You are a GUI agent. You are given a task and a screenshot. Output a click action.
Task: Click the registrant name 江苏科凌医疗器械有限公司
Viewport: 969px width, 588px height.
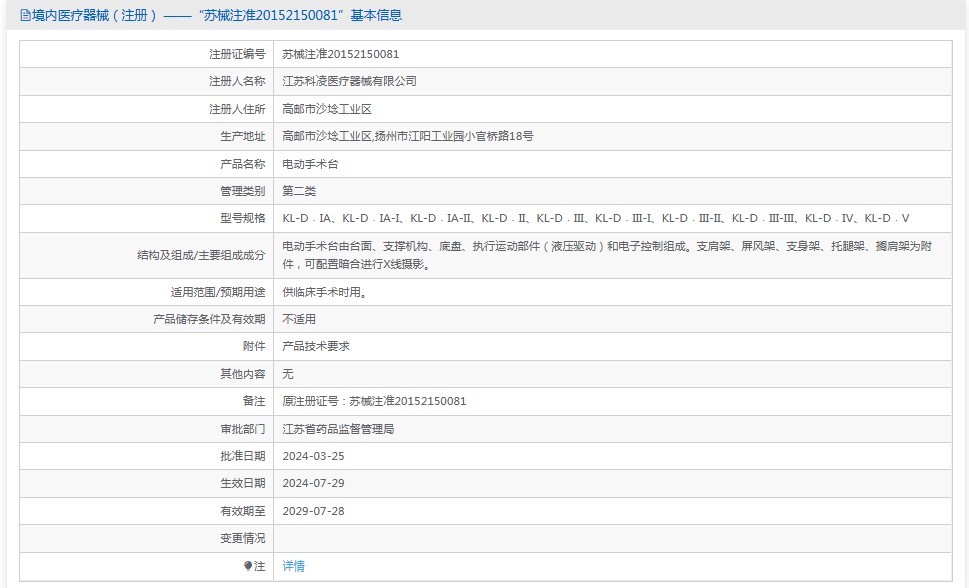349,81
